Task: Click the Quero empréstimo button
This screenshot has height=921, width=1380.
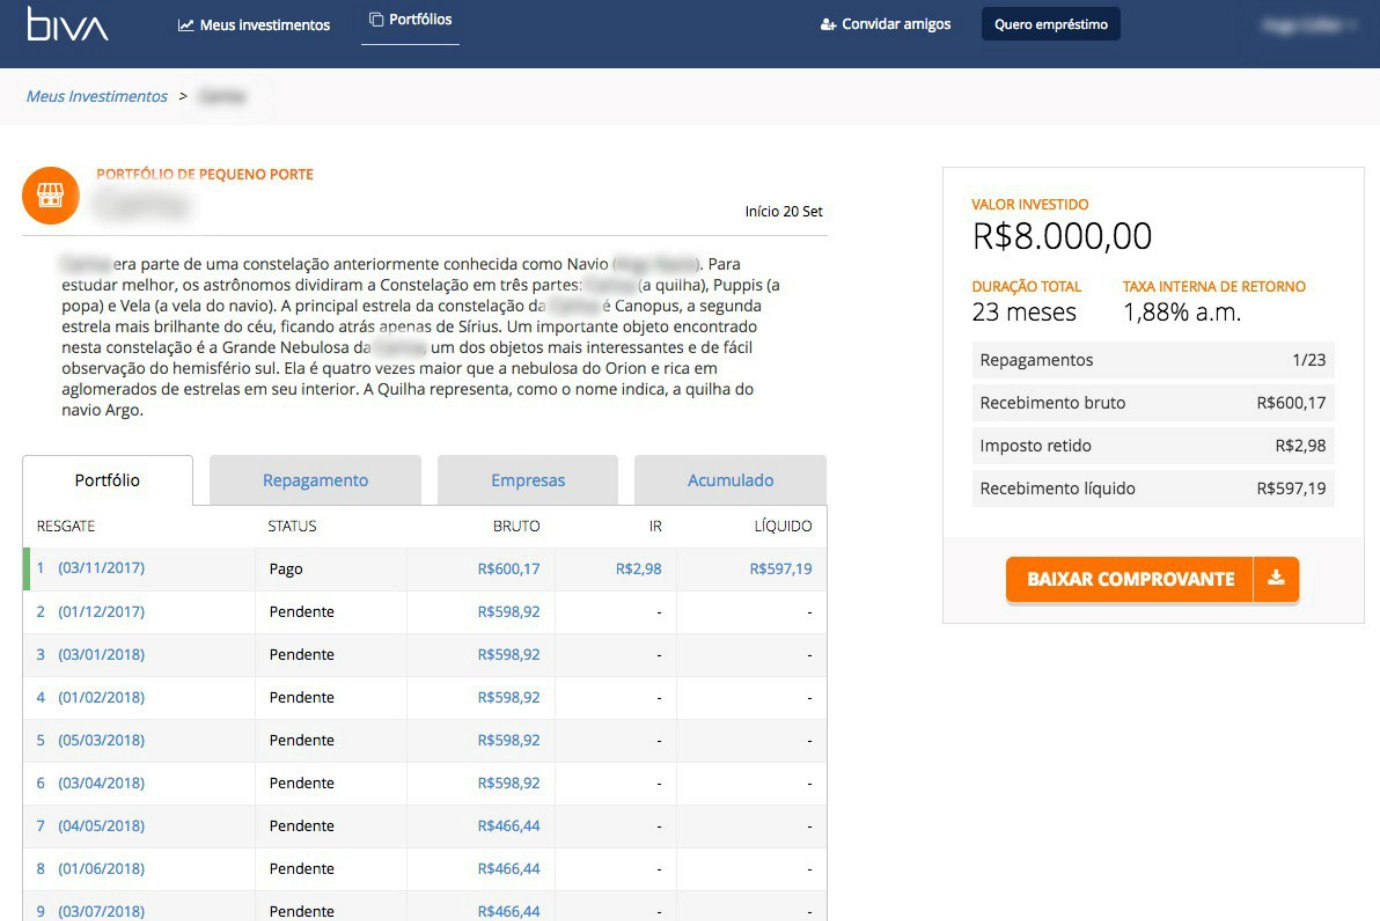Action: click(x=1050, y=23)
